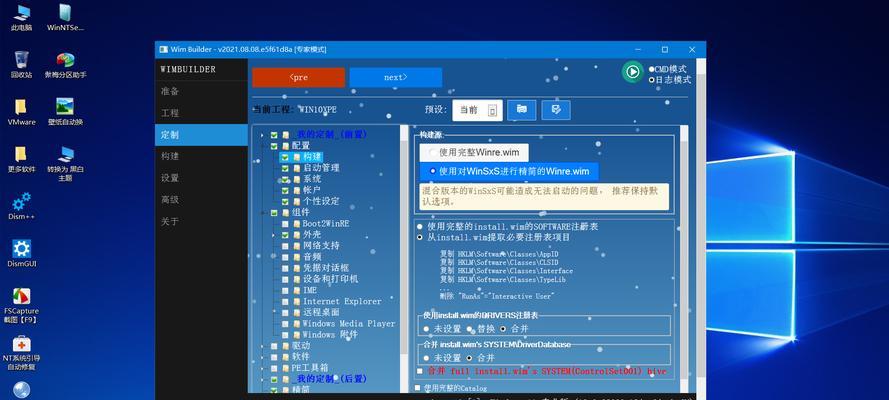Click Wim Builder title bar app icon

point(163,49)
